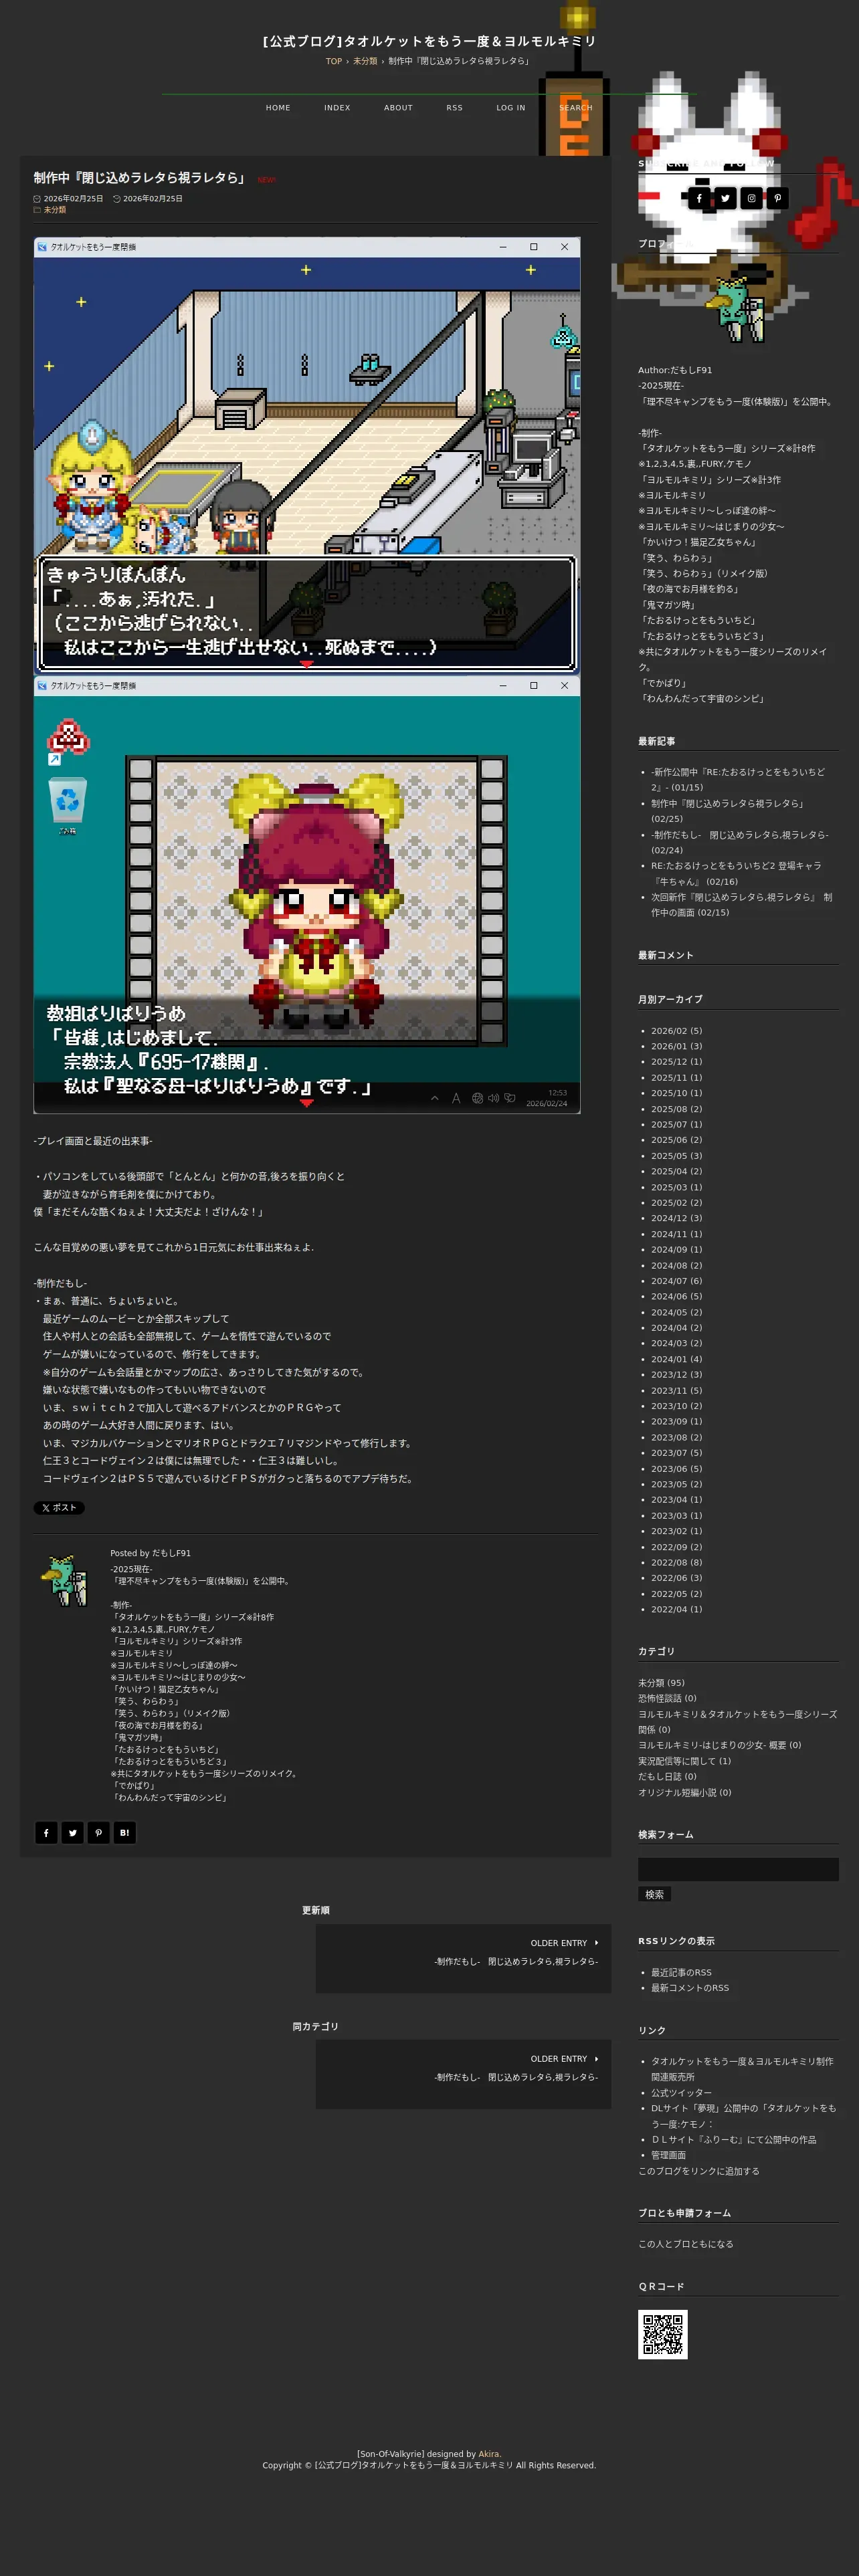
Task: Open DLサイト「ふりーむ」link in リンク list
Action: 733,2139
